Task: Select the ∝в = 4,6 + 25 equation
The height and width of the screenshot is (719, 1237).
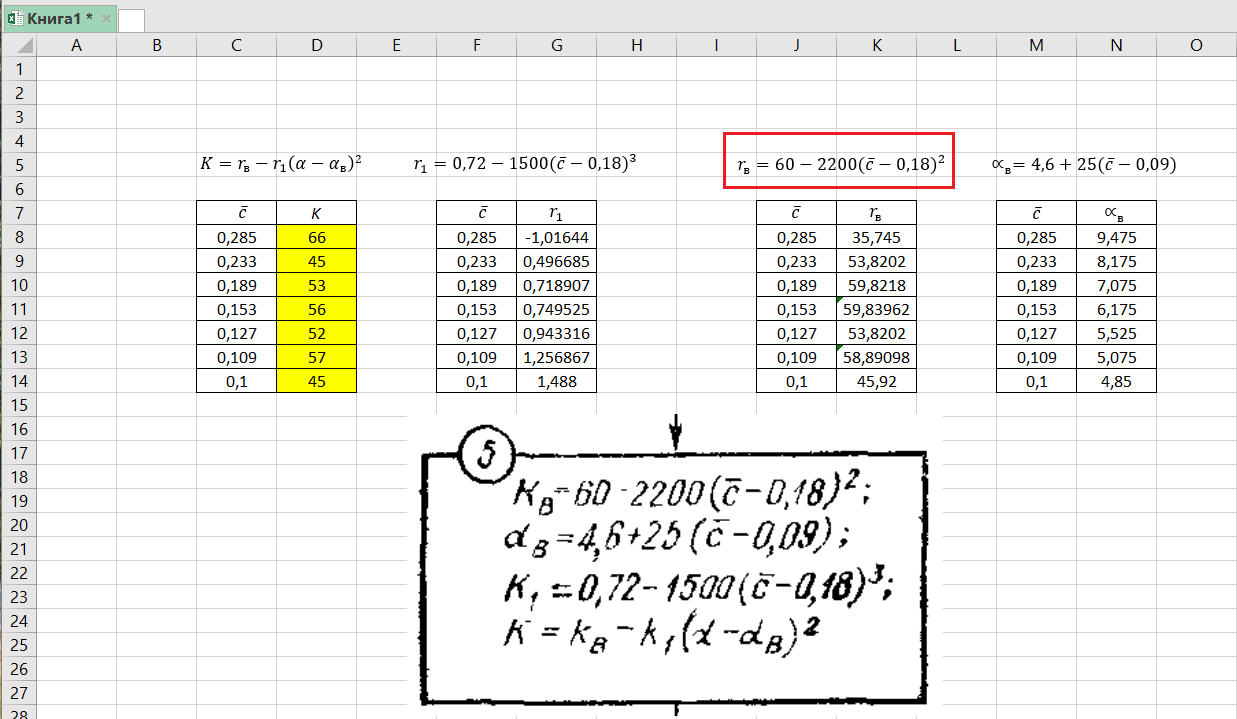Action: click(1090, 164)
